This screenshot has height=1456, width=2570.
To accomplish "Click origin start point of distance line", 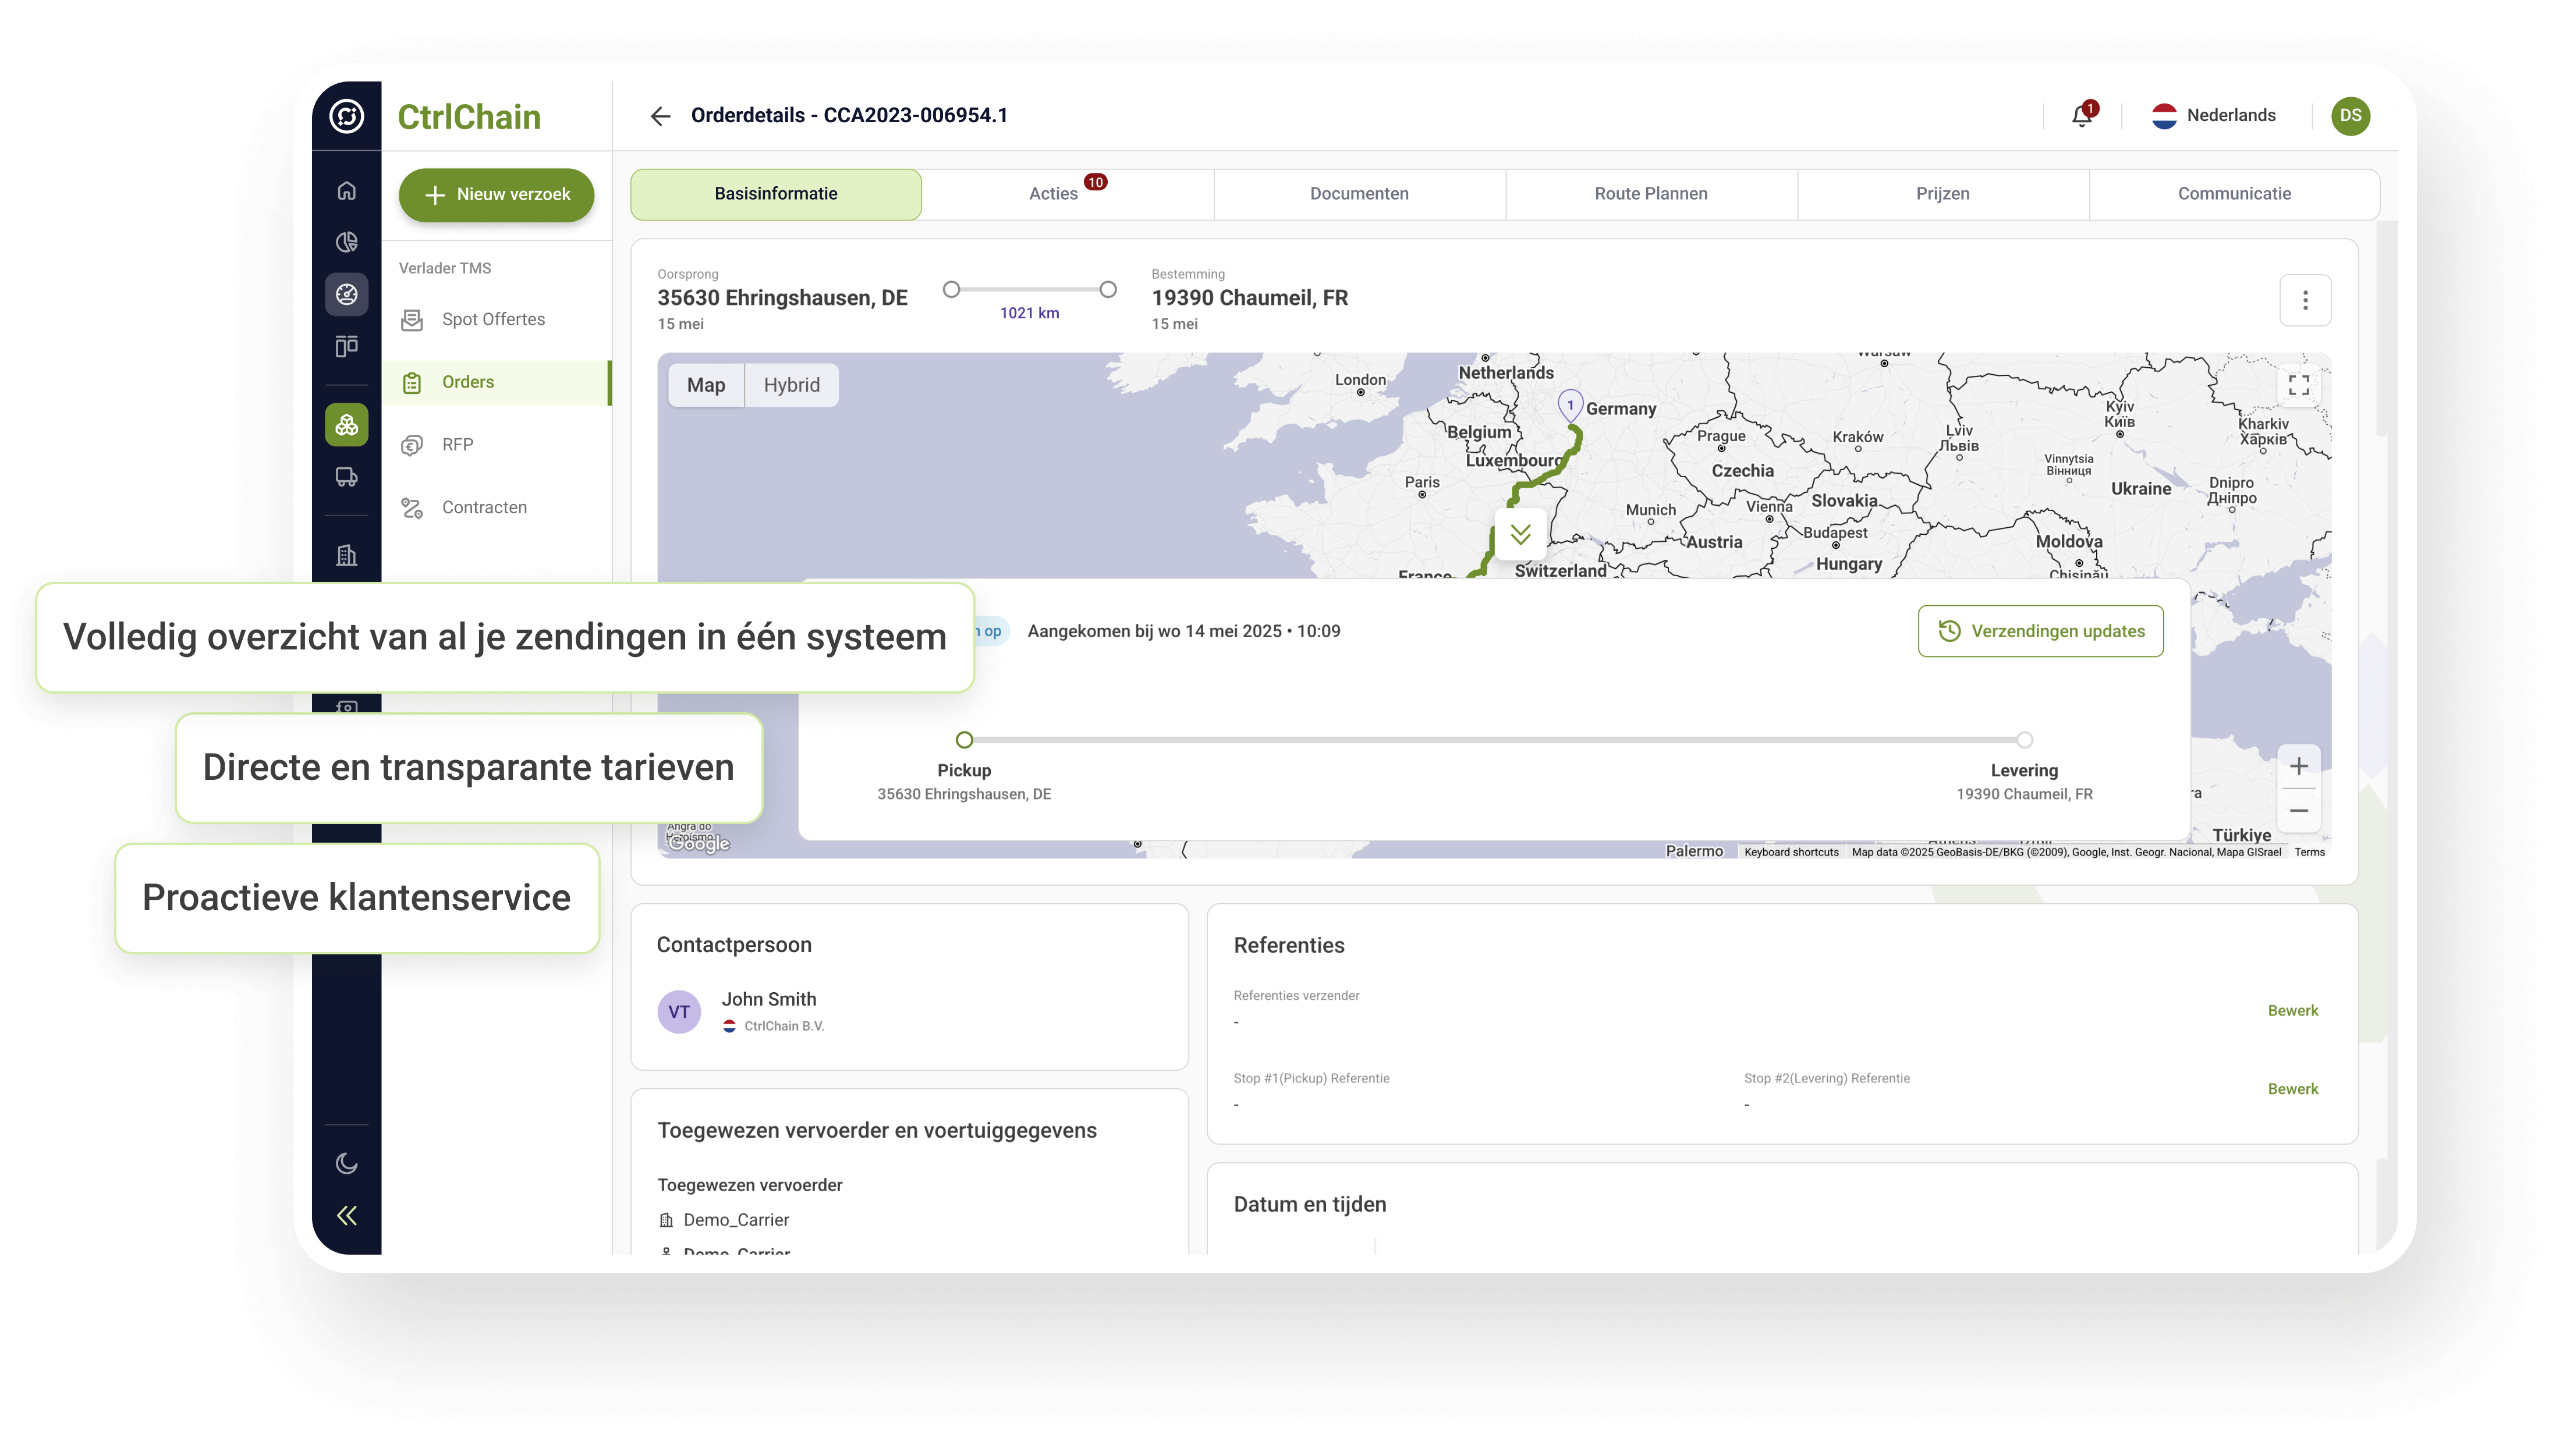I will tap(951, 290).
